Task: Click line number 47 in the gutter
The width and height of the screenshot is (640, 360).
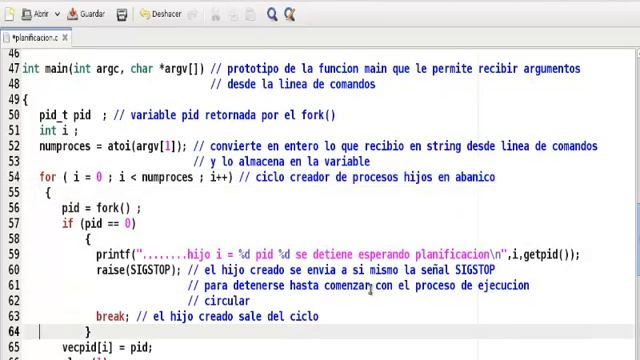Action: click(x=14, y=69)
